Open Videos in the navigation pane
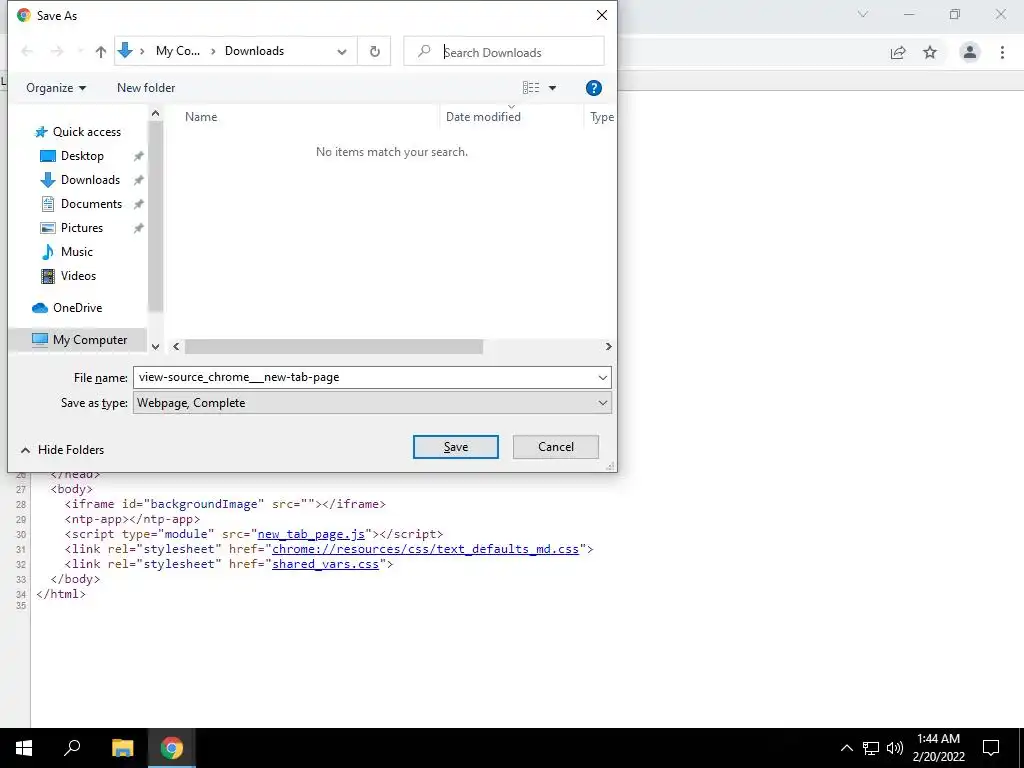 [x=78, y=276]
